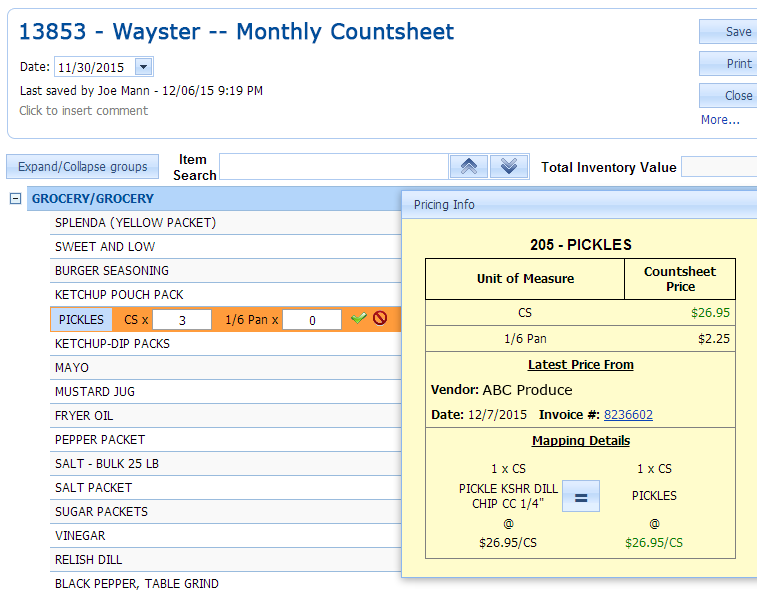Click the Total Inventory Value field
The image size is (757, 592).
click(x=718, y=167)
